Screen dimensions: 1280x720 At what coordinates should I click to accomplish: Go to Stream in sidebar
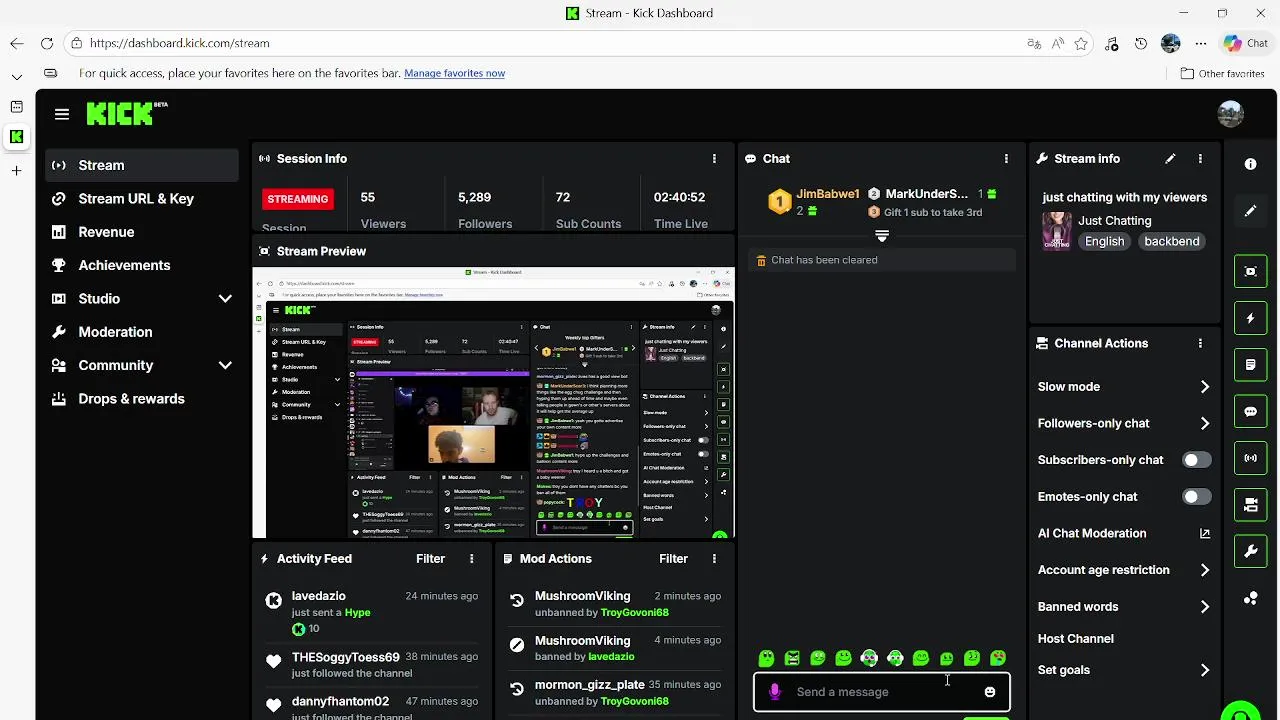tap(142, 165)
